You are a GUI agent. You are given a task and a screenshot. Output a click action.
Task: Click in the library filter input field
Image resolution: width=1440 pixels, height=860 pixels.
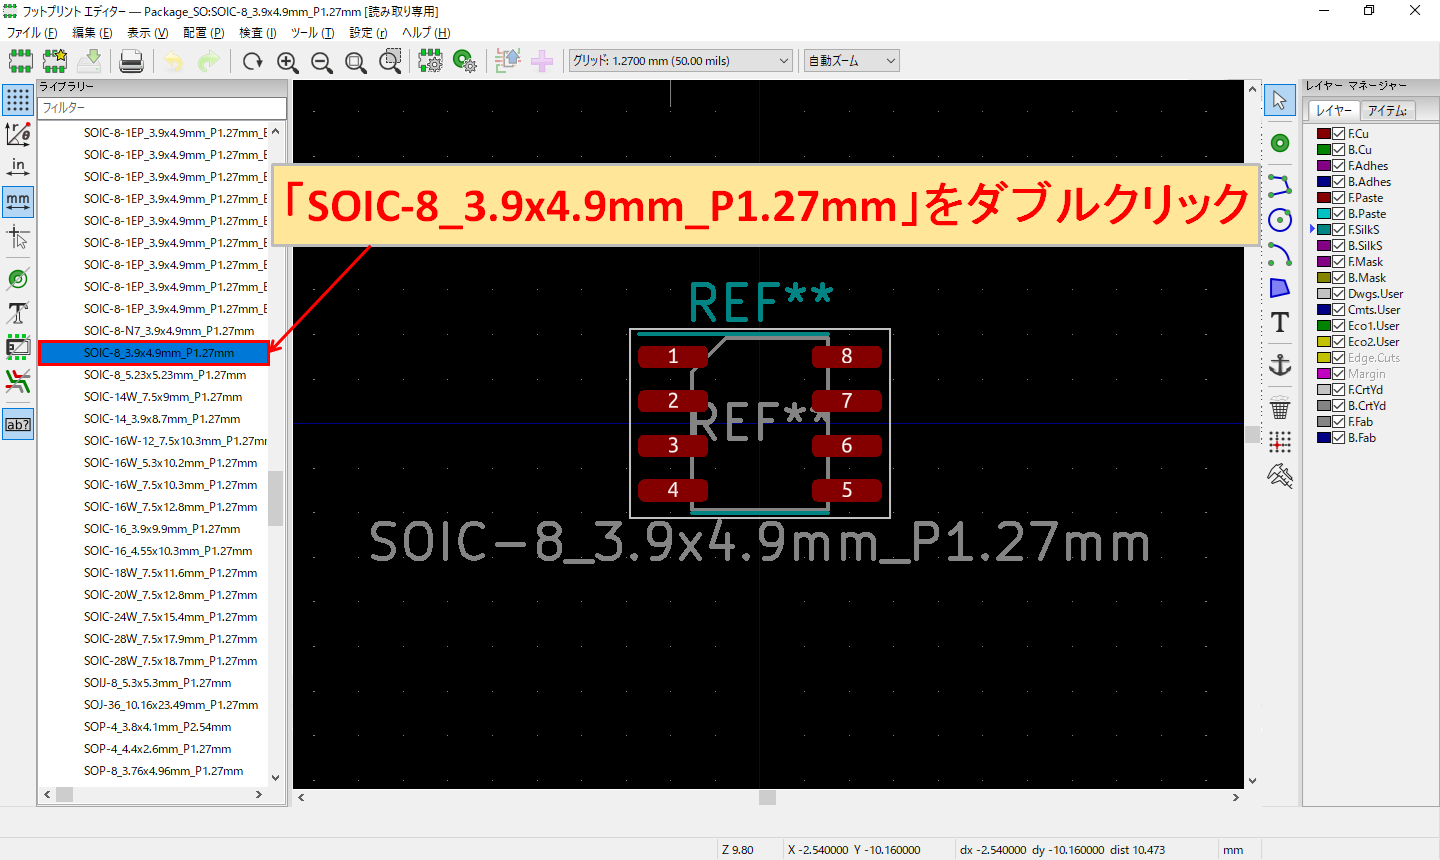pos(160,107)
